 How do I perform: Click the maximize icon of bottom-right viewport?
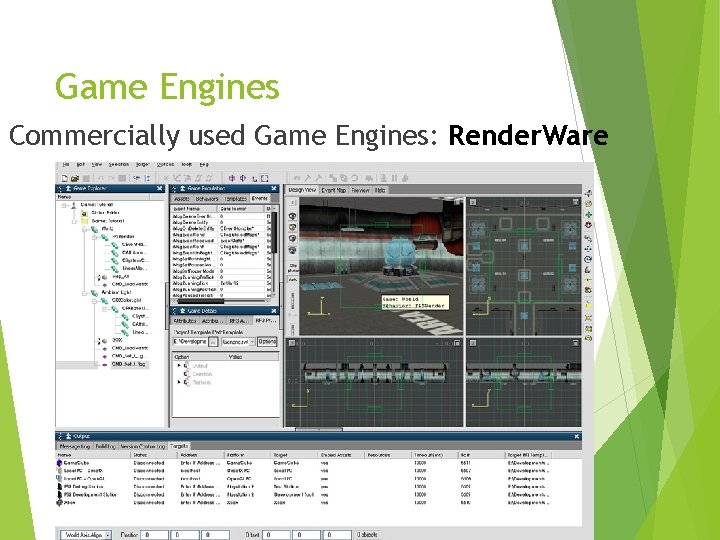click(x=576, y=343)
